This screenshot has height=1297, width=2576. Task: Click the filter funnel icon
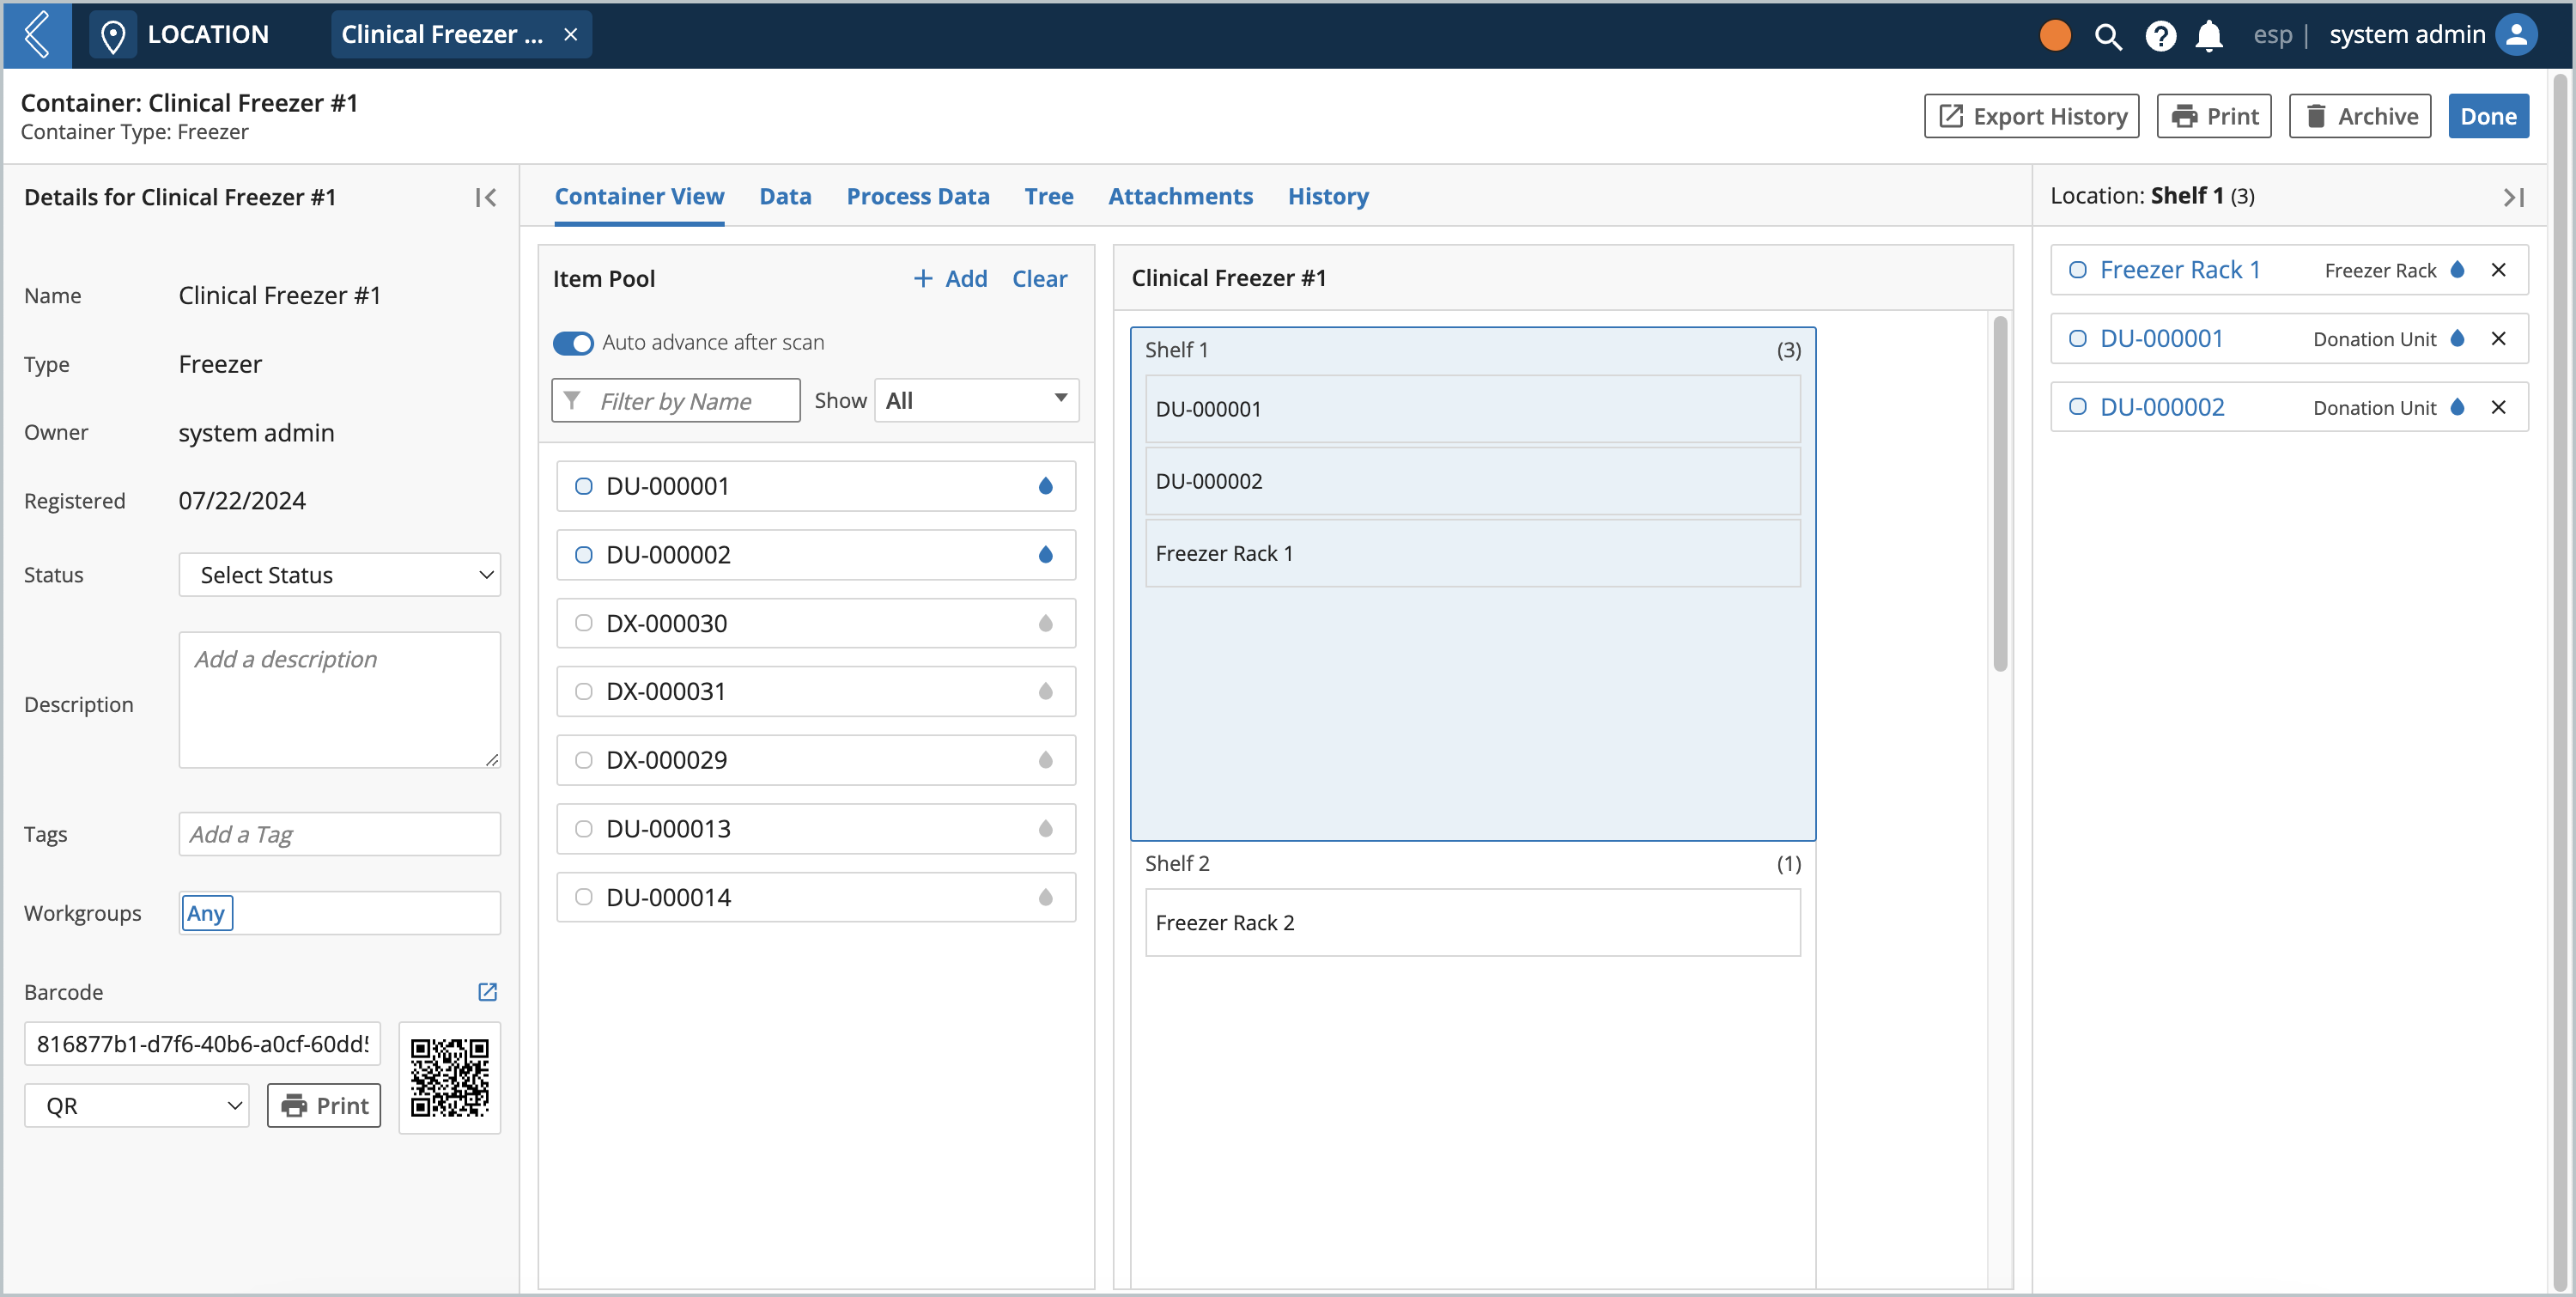(572, 400)
